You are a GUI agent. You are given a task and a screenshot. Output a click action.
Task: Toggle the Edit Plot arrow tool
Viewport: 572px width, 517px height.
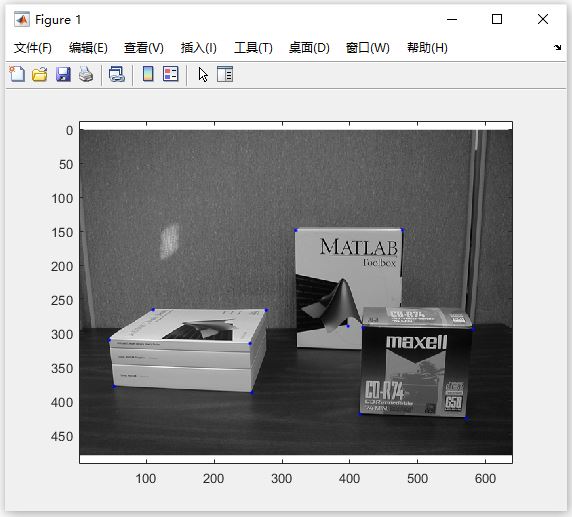tap(203, 75)
